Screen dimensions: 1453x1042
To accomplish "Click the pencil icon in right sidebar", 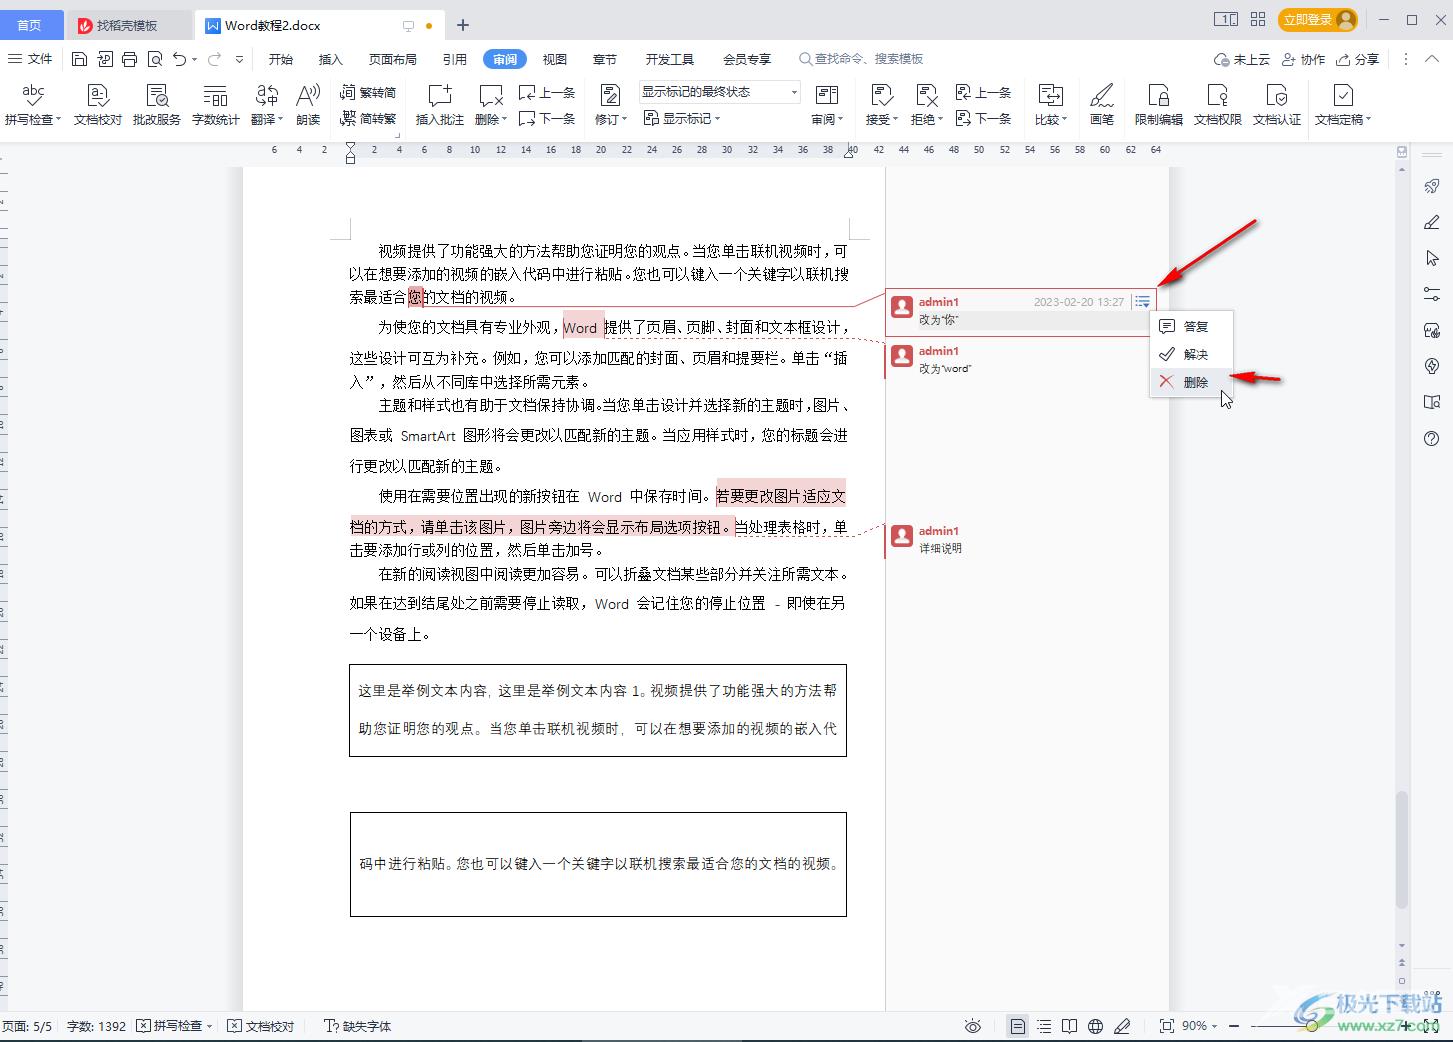I will click(x=1432, y=222).
